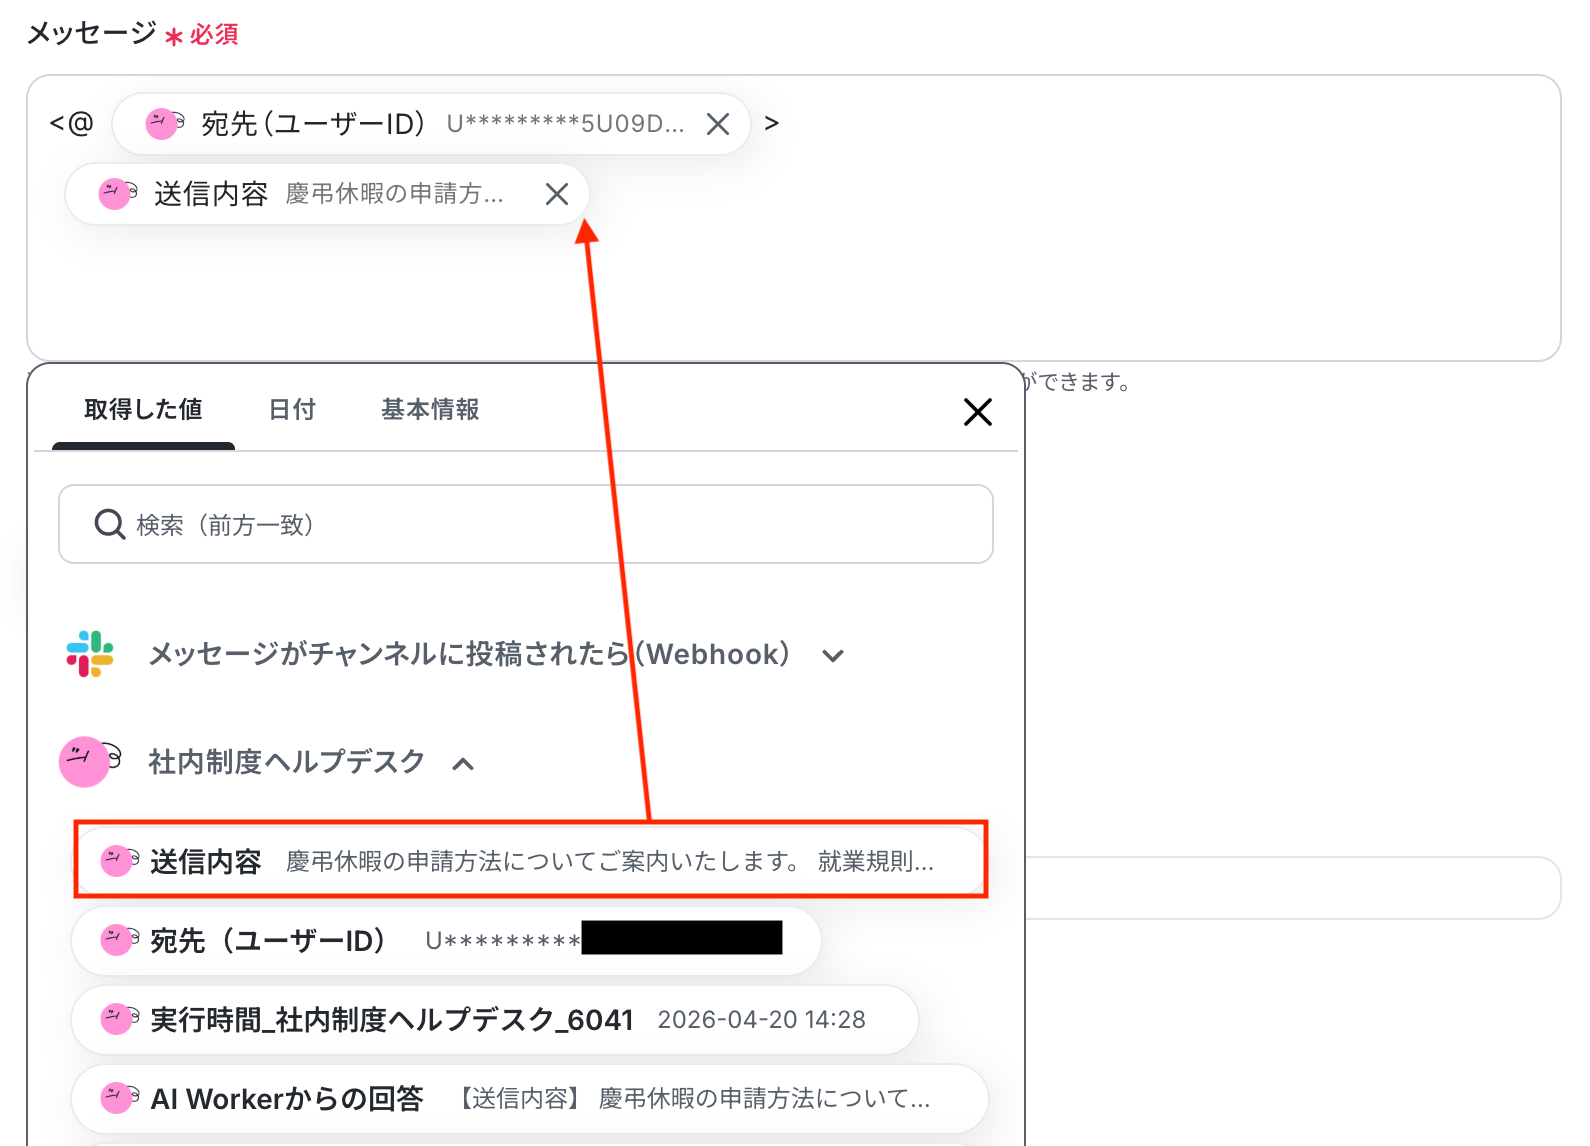1590x1146 pixels.
Task: Click pink icon on 送信内容 list row
Action: 119,860
